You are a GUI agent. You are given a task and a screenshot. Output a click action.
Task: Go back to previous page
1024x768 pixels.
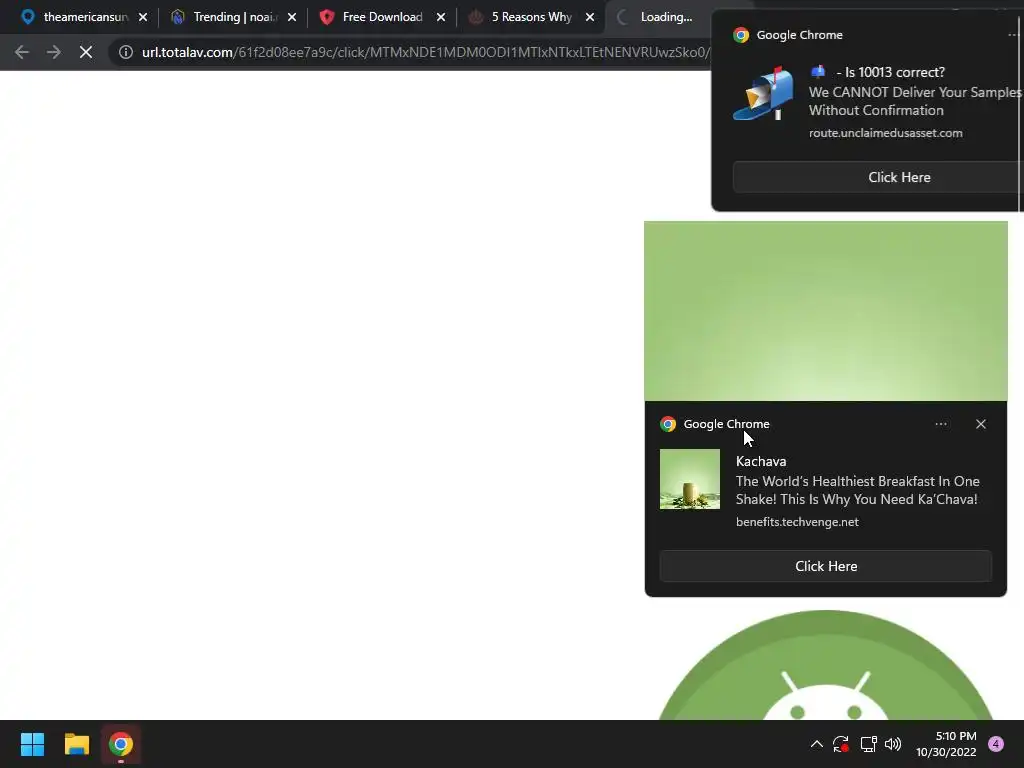click(22, 52)
